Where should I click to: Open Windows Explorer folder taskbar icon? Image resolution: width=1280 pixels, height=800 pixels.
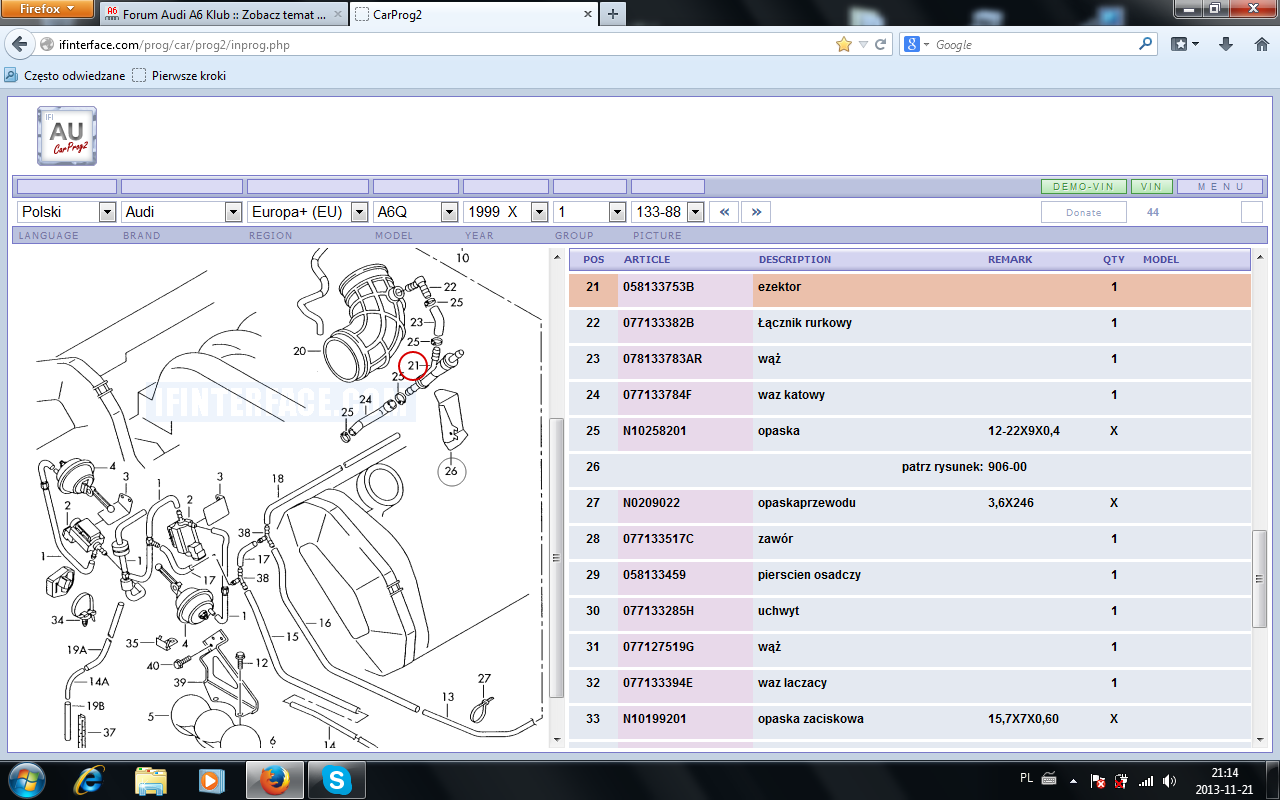151,780
